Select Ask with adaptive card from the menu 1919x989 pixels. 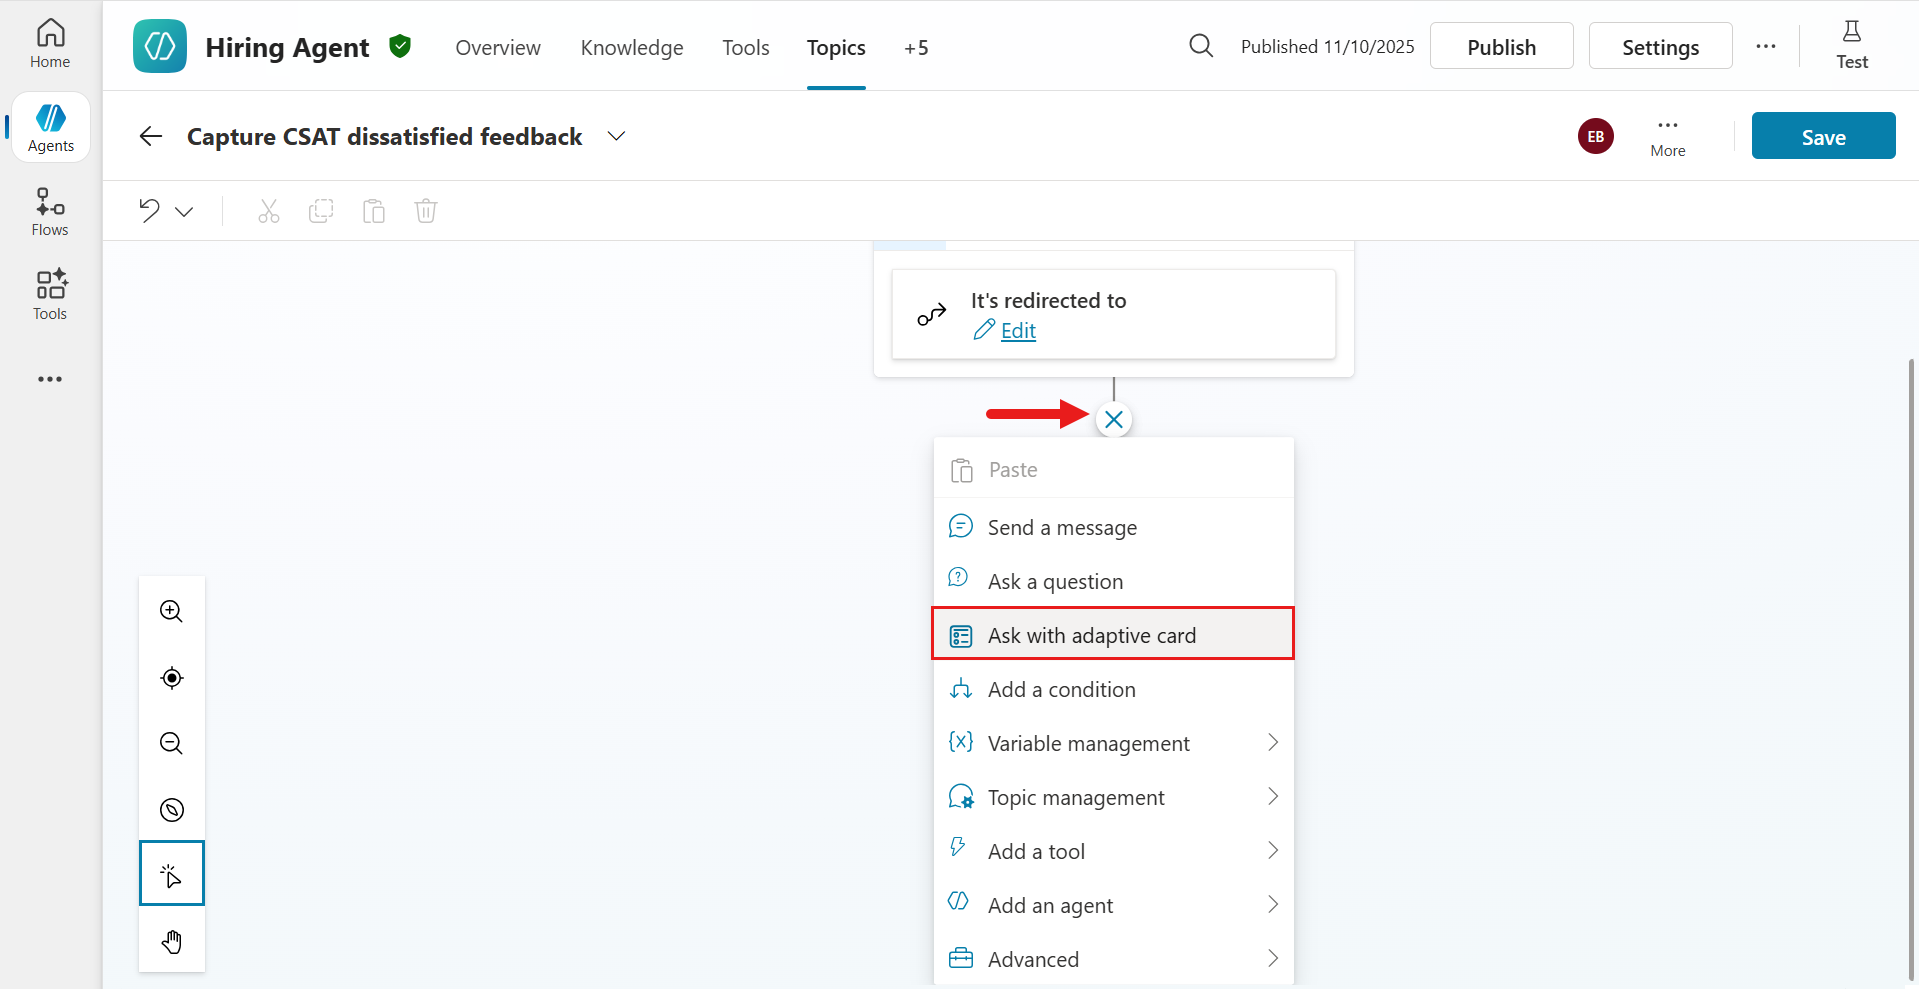(x=1092, y=634)
